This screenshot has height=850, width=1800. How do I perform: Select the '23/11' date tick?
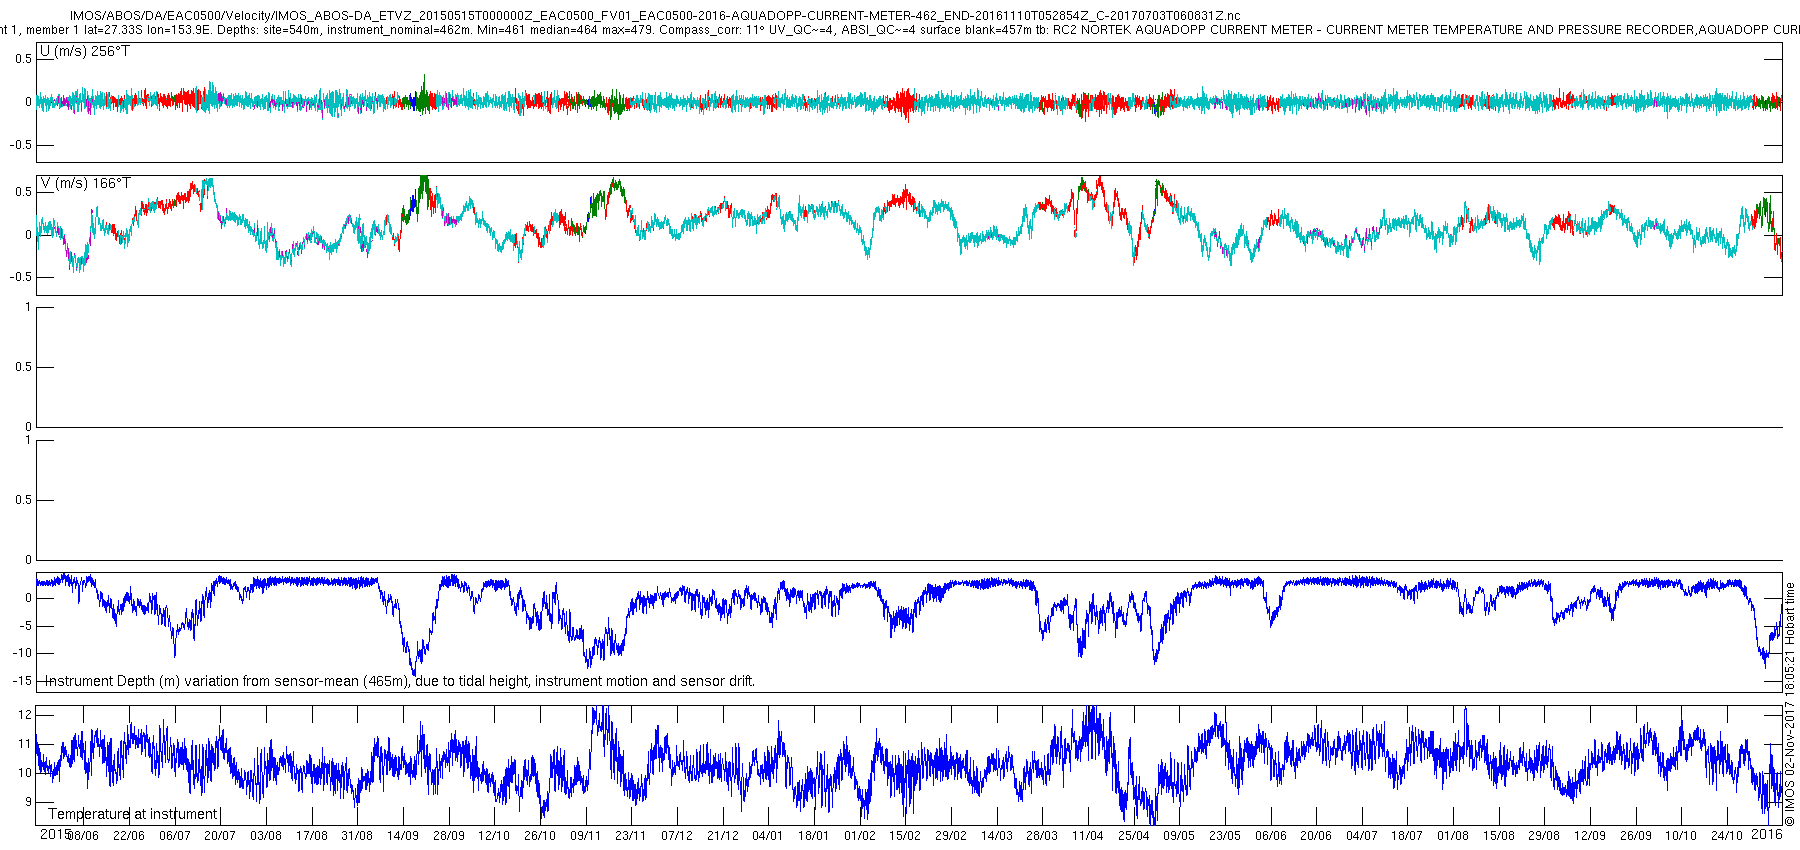[x=631, y=836]
